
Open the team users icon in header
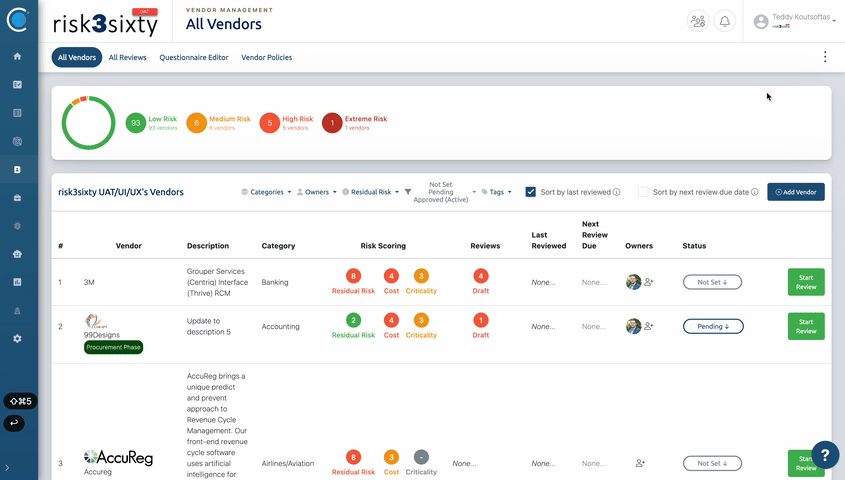tap(698, 22)
